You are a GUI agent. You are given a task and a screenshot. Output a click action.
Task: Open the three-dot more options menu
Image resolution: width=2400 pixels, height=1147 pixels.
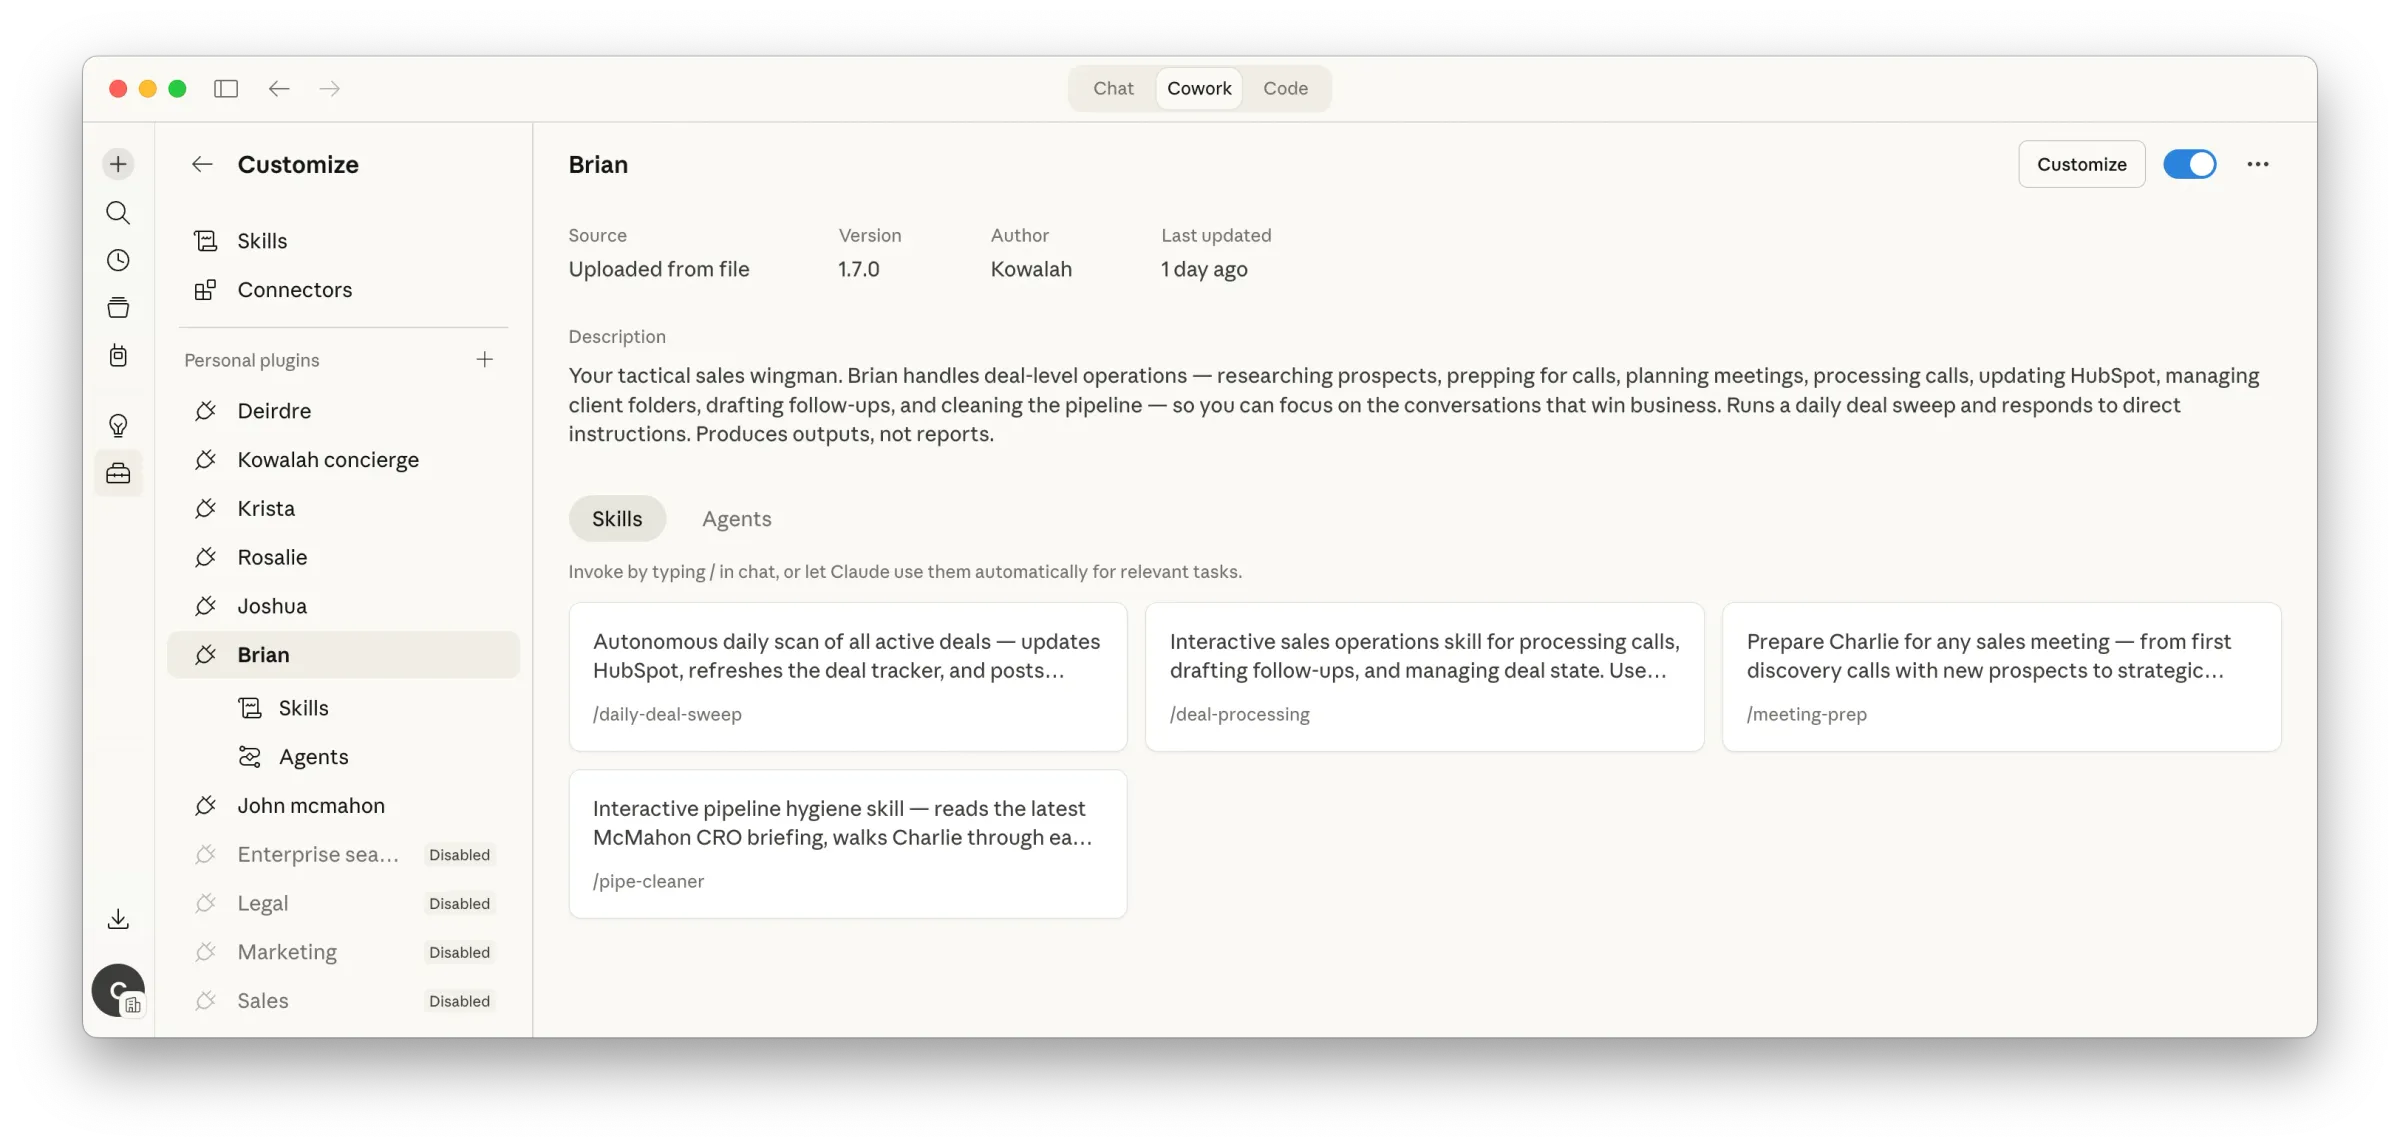pos(2257,164)
